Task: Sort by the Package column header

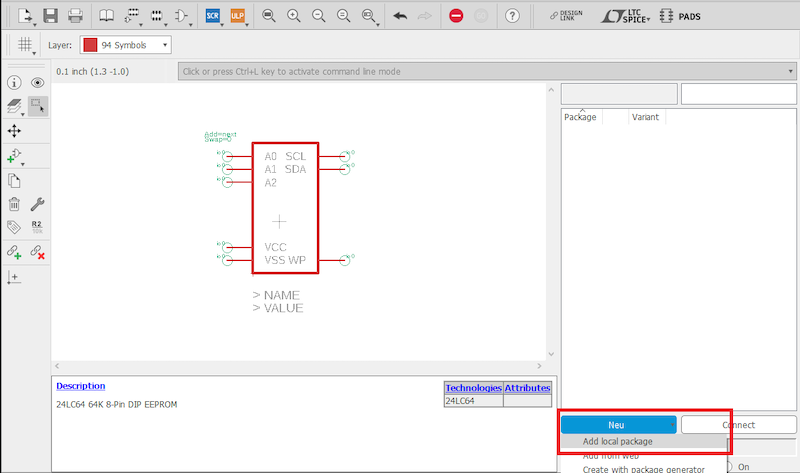Action: pos(580,117)
